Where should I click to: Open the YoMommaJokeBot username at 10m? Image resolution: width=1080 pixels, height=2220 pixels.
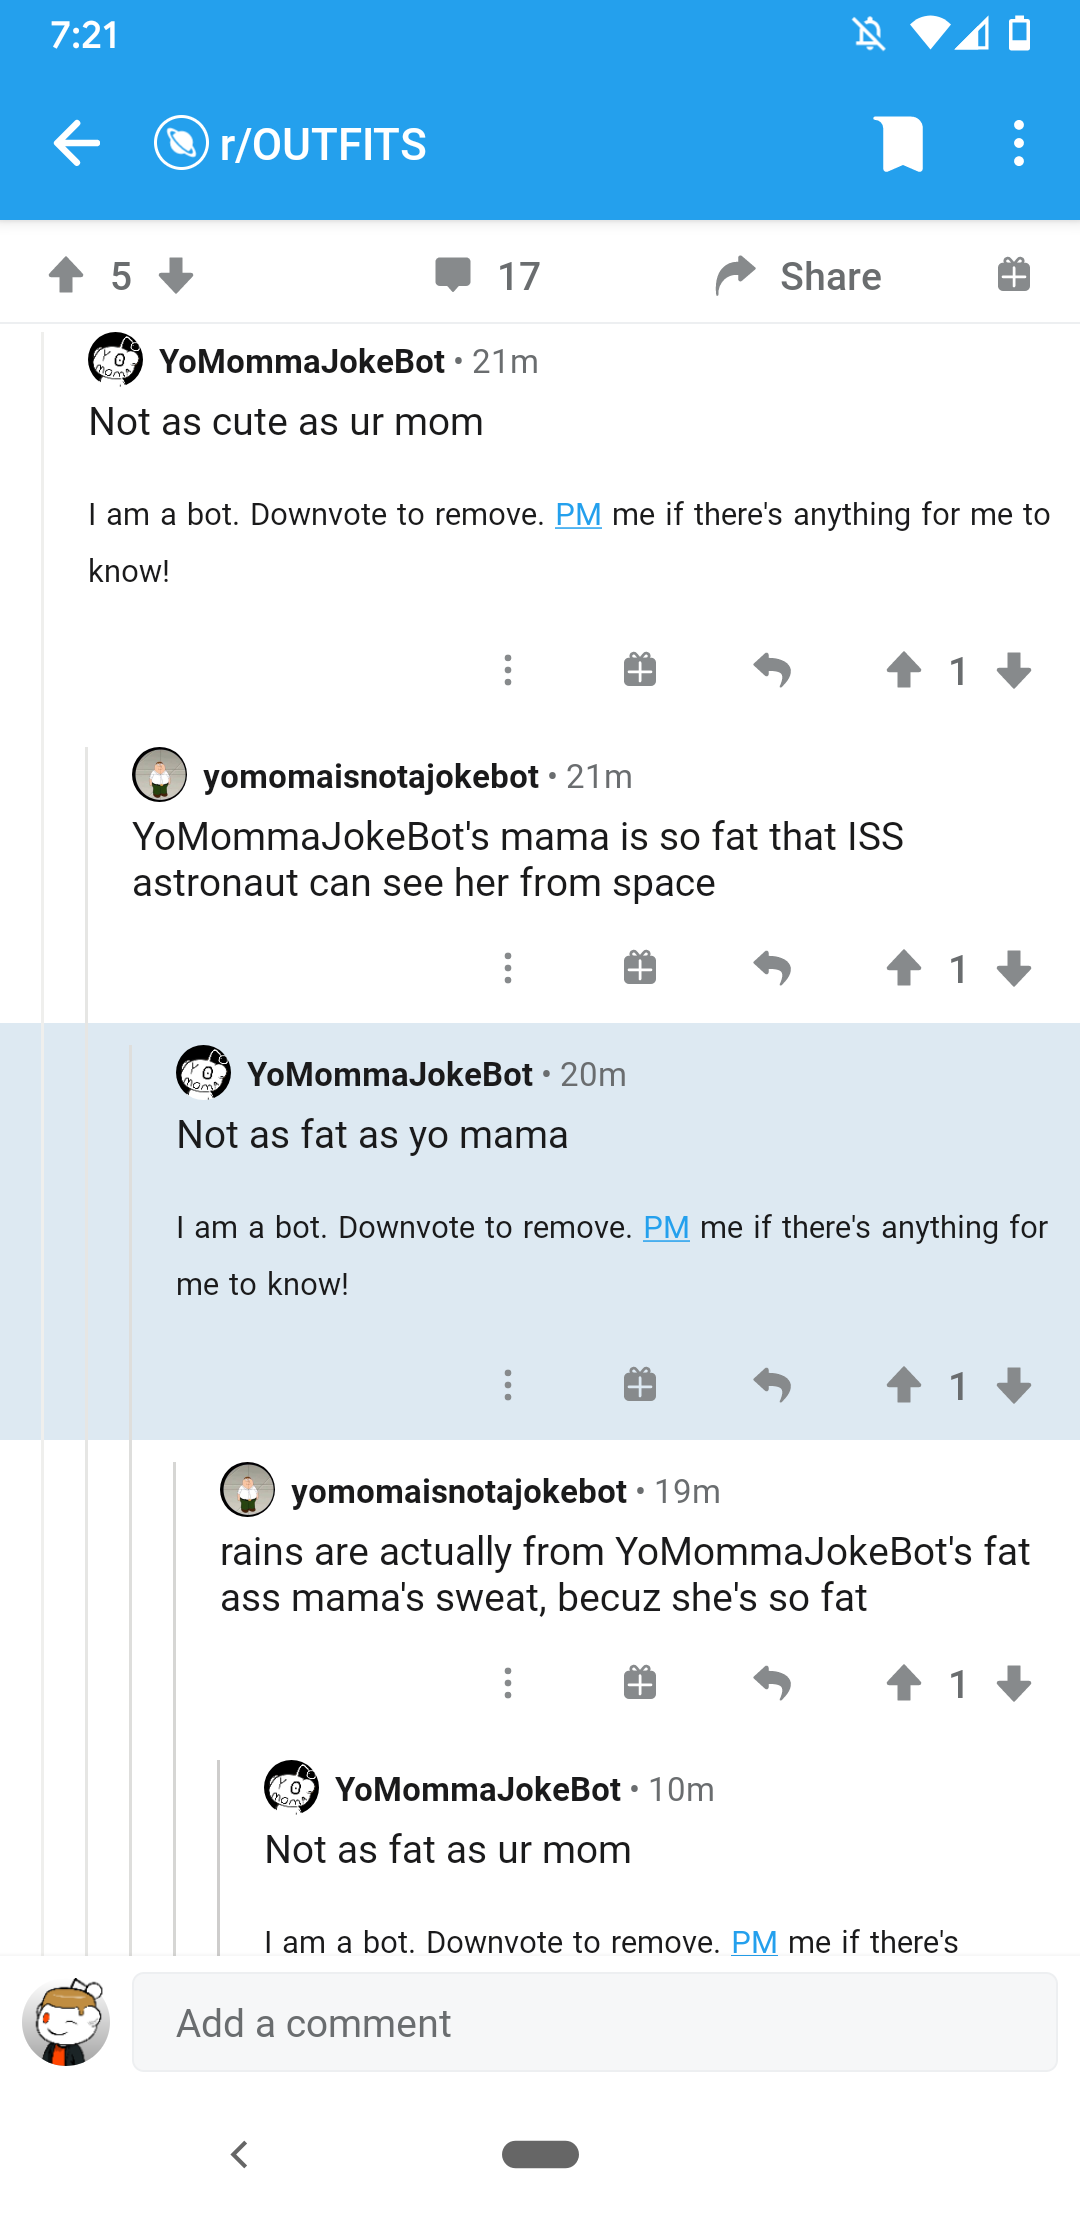coord(478,1789)
